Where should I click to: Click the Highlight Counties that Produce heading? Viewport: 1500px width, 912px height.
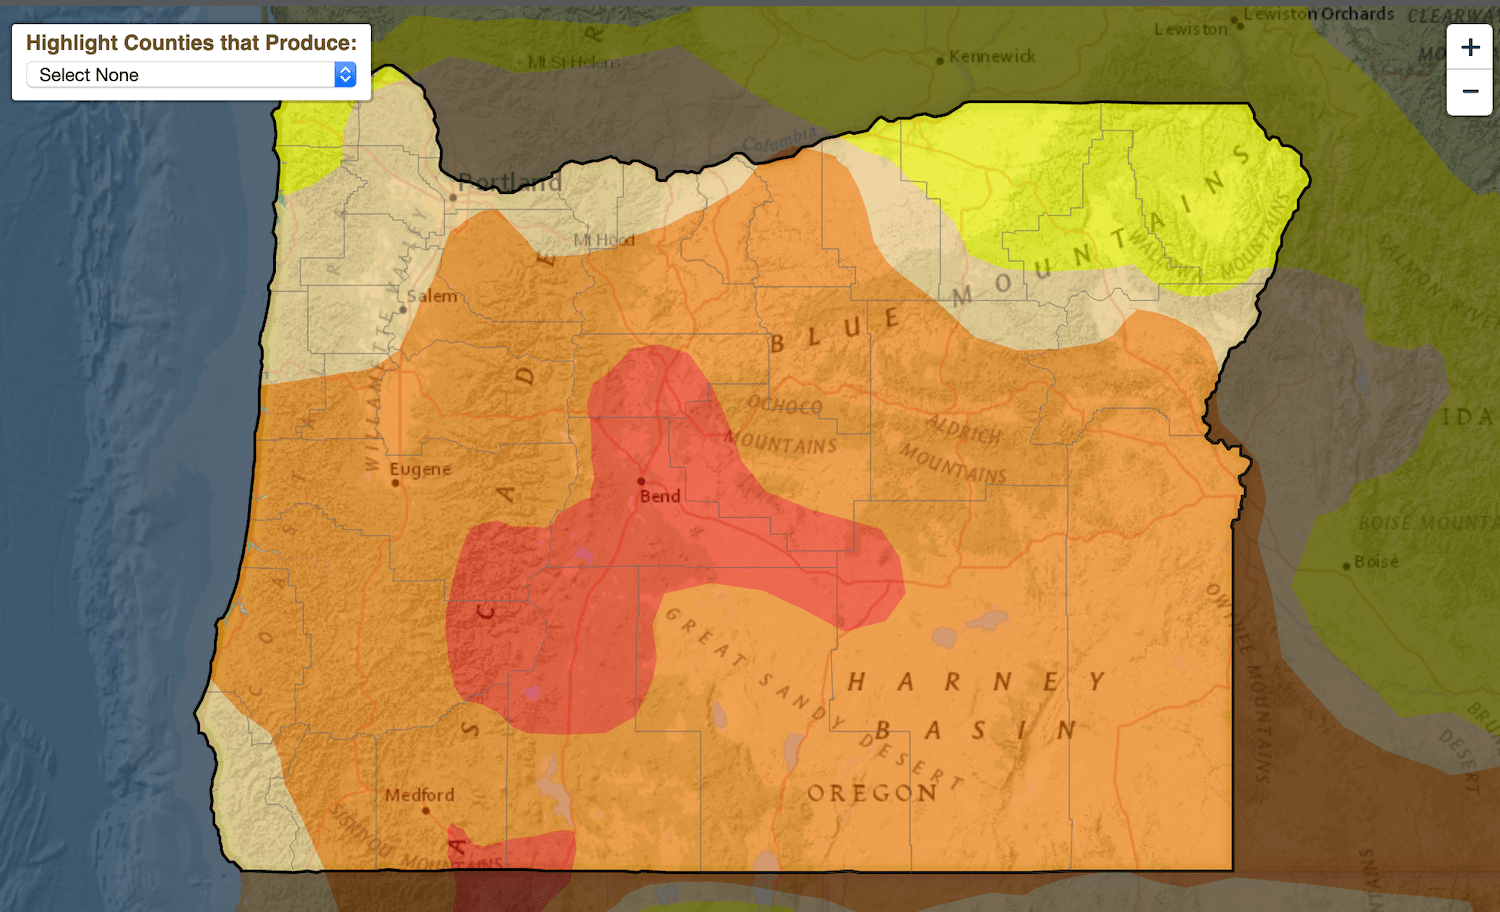(191, 43)
